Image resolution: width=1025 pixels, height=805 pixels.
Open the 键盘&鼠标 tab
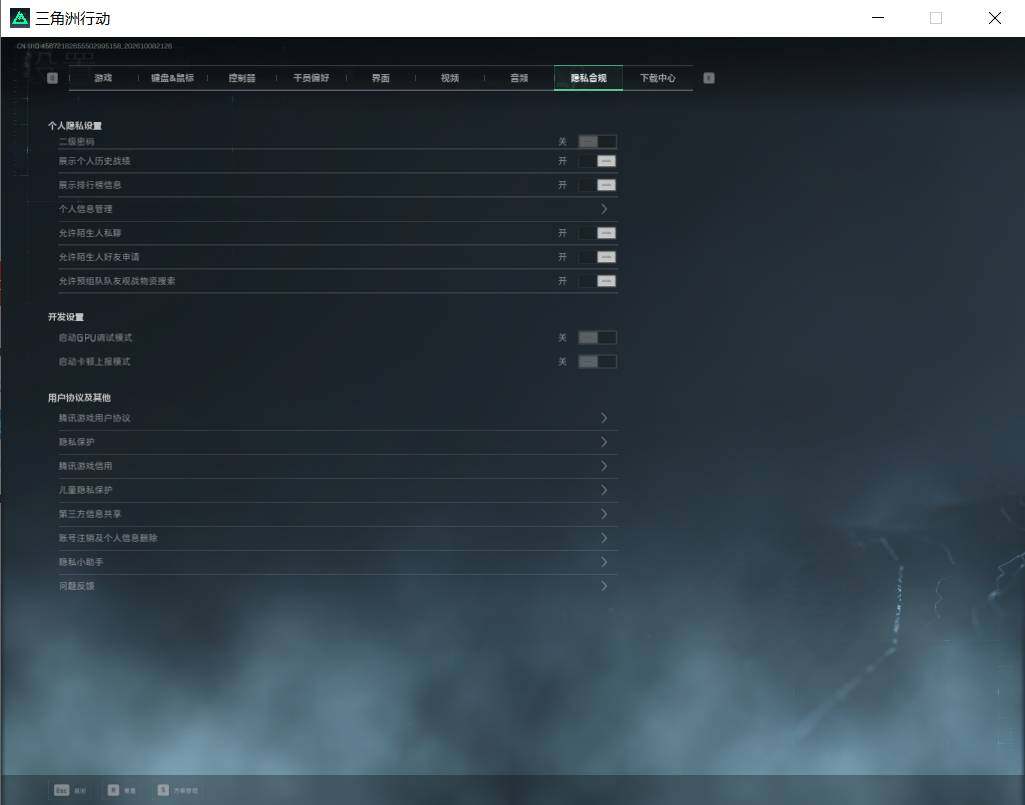coord(173,78)
